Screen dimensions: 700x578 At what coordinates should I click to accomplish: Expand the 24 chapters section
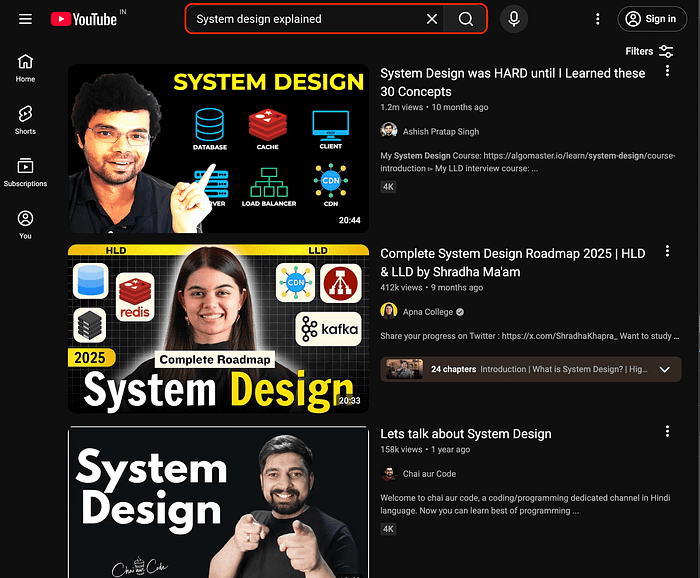point(664,369)
